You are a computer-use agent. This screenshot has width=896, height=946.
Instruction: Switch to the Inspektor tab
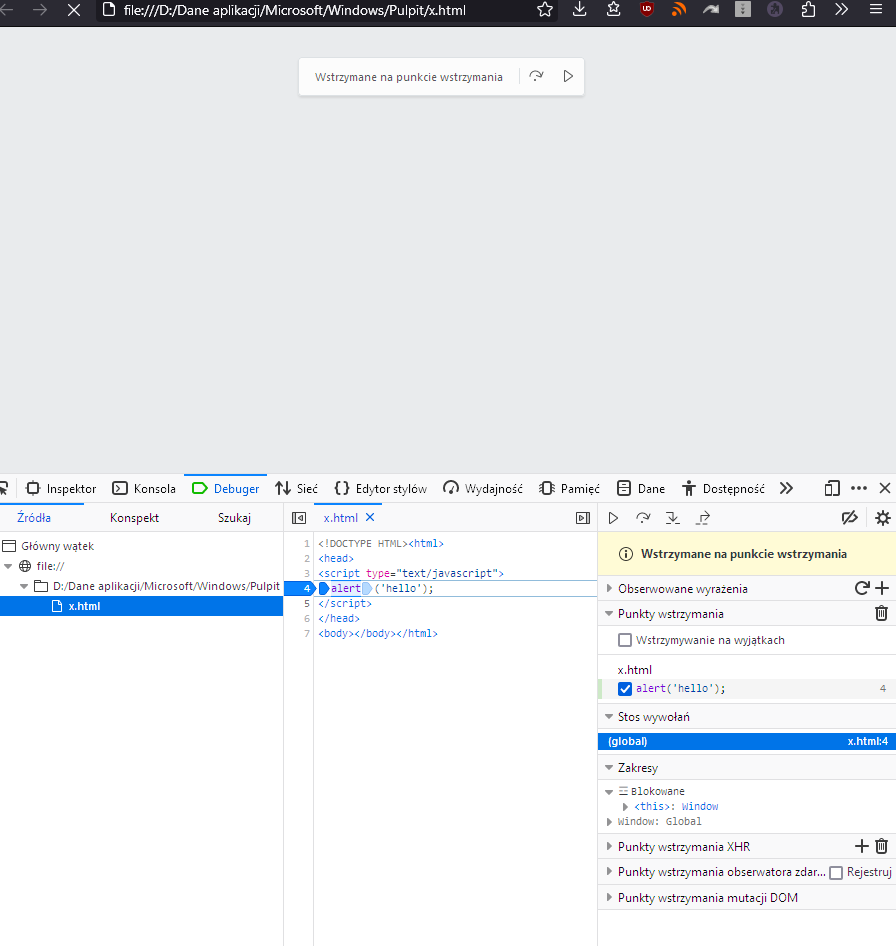point(61,488)
